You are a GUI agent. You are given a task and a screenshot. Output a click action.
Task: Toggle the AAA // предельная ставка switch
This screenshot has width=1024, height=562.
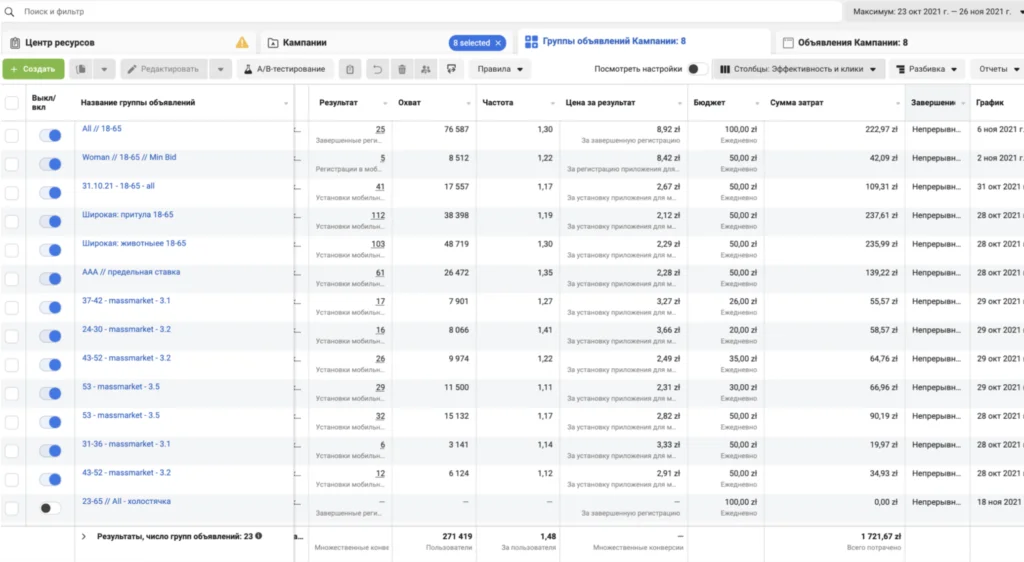click(50, 279)
